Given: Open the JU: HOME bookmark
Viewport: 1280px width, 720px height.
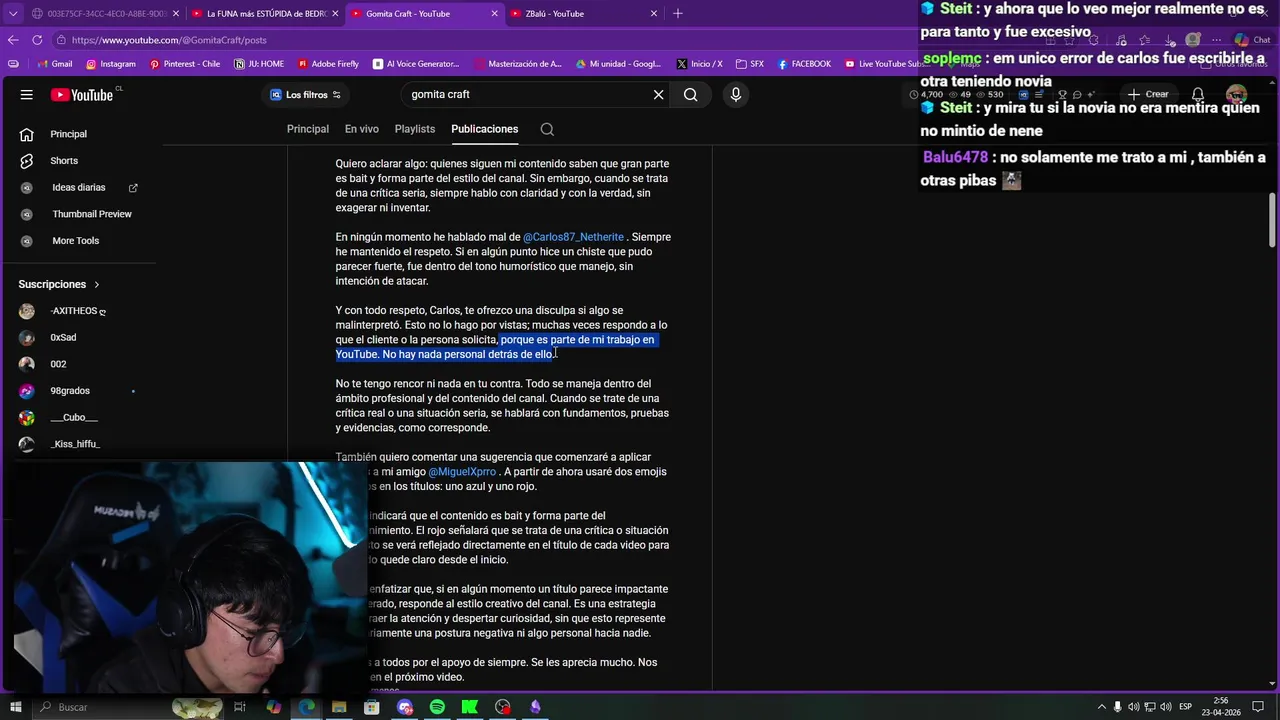Looking at the screenshot, I should (259, 64).
